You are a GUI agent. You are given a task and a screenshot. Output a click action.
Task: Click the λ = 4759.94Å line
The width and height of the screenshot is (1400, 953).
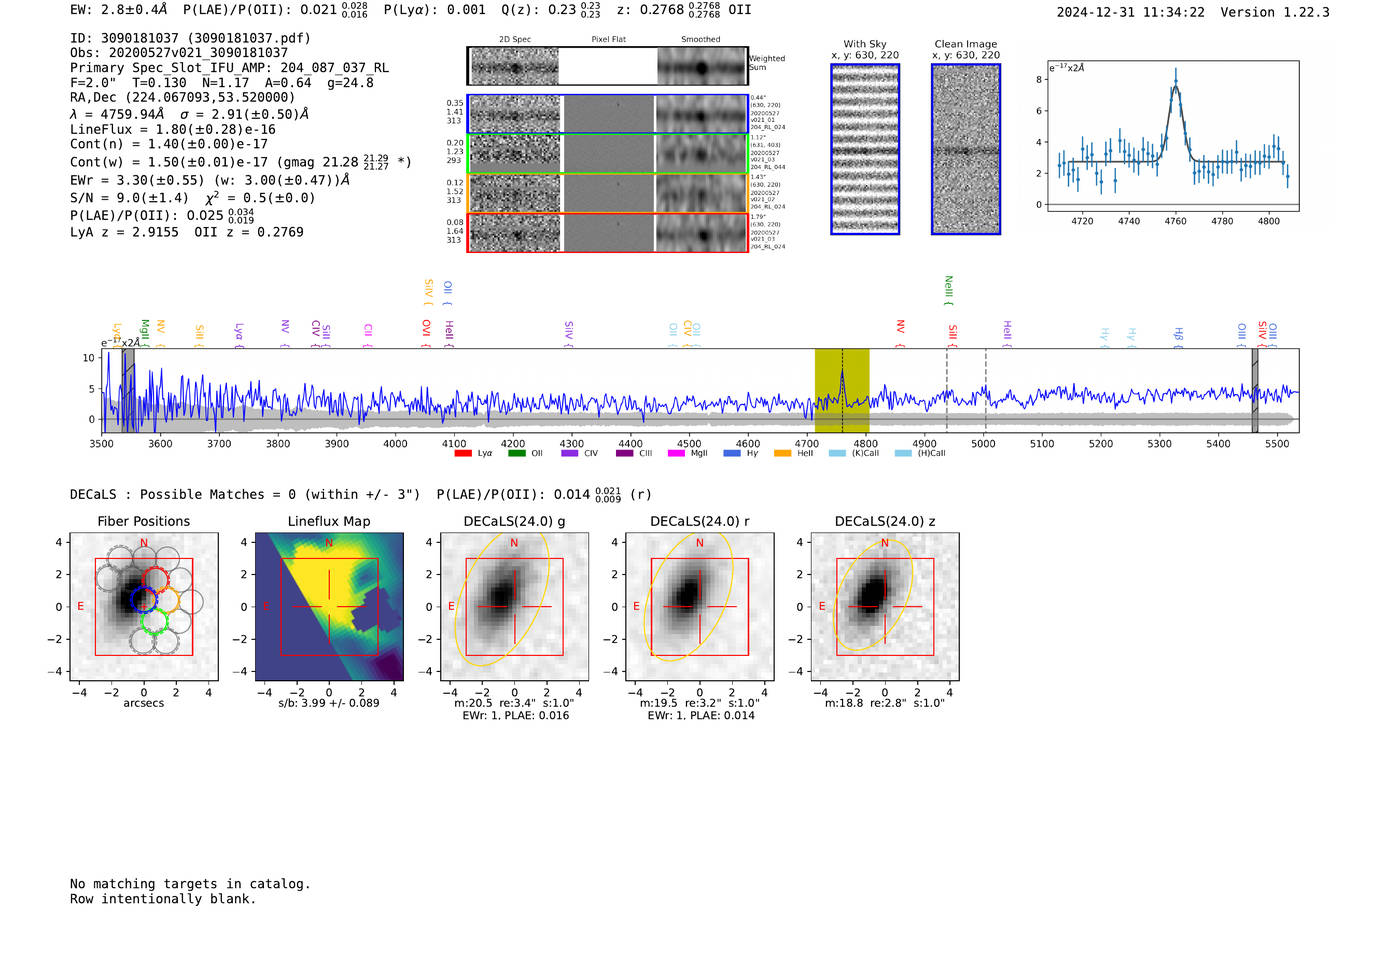pos(190,114)
